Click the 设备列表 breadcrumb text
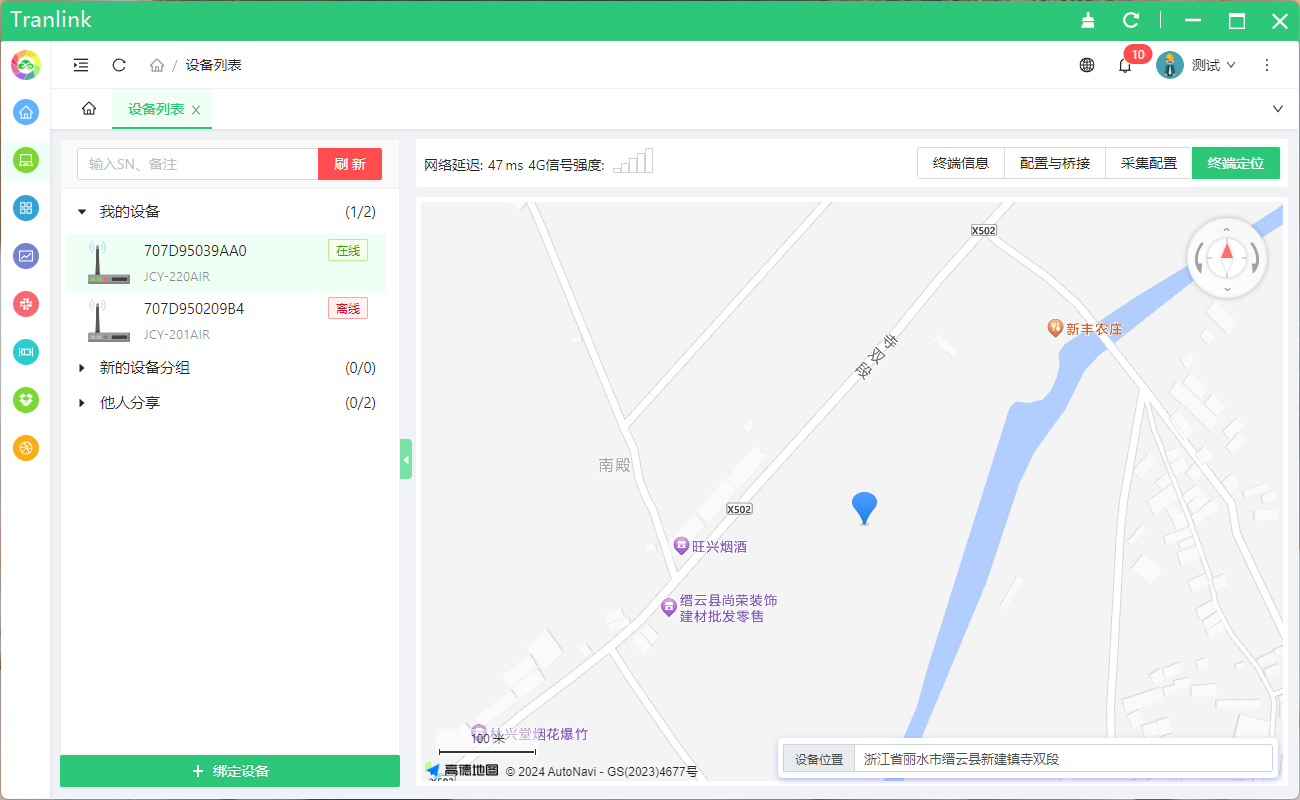The height and width of the screenshot is (800, 1300). click(214, 65)
